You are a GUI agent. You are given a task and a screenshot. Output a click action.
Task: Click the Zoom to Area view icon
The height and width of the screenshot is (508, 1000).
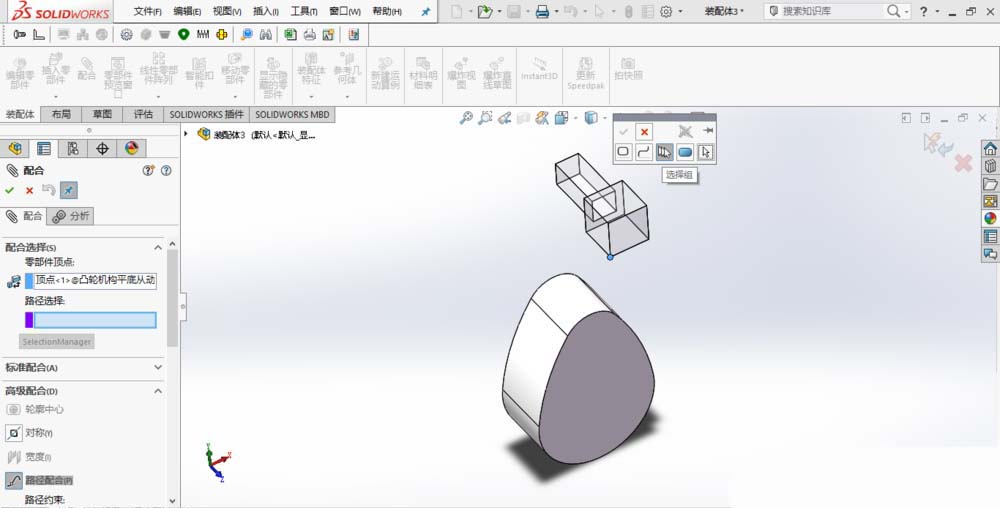(485, 117)
